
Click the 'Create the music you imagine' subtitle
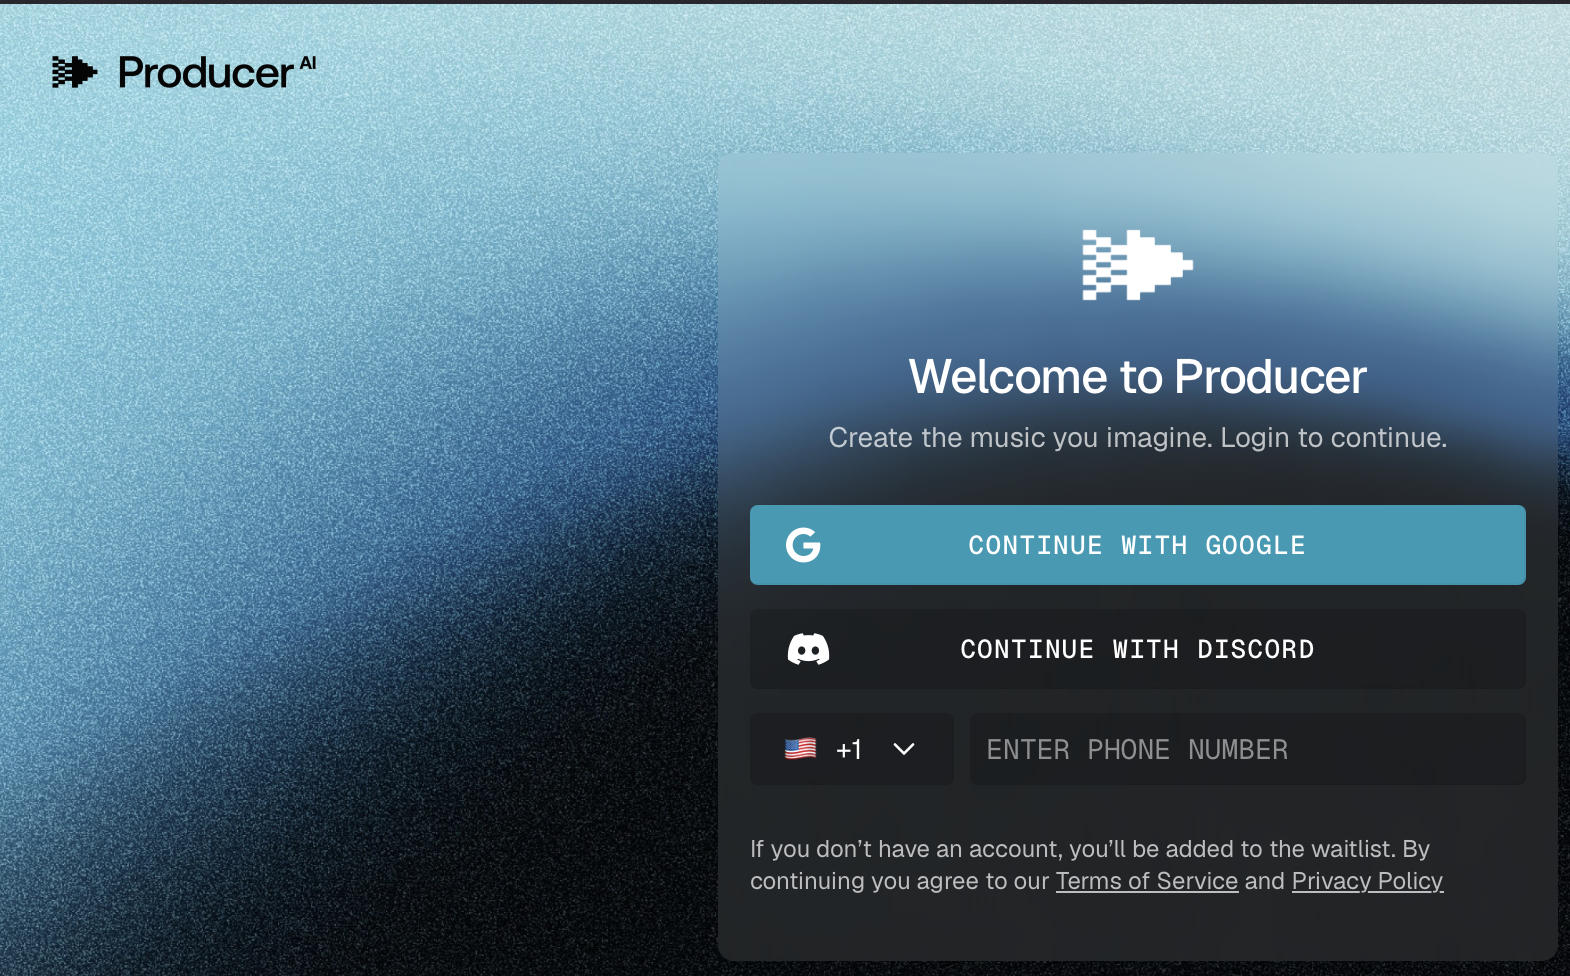1137,438
